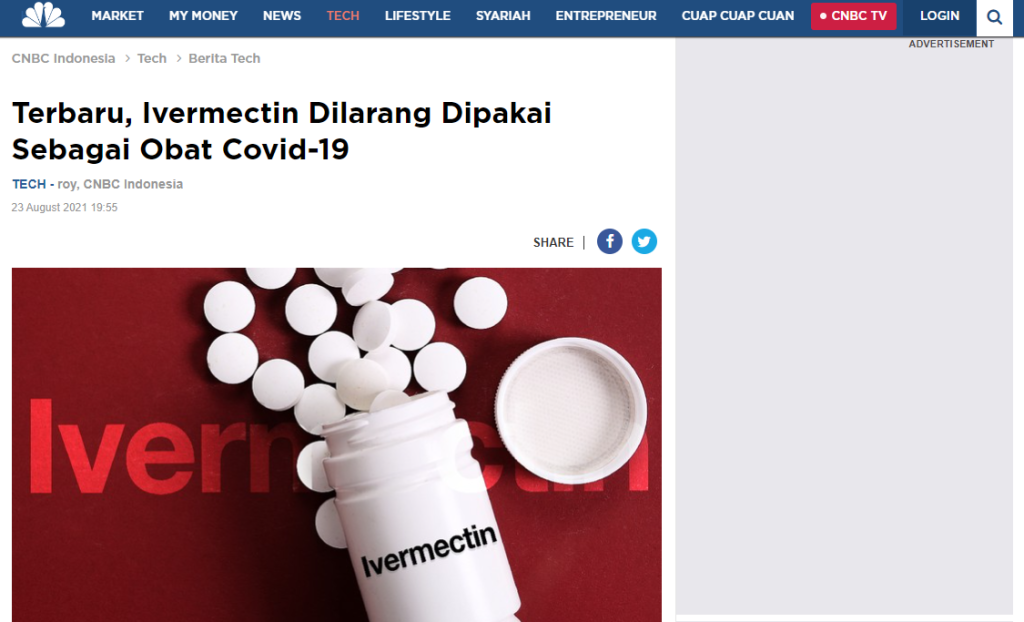Open CNBC Indonesia breadcrumb link
The height and width of the screenshot is (622, 1024).
(x=63, y=58)
